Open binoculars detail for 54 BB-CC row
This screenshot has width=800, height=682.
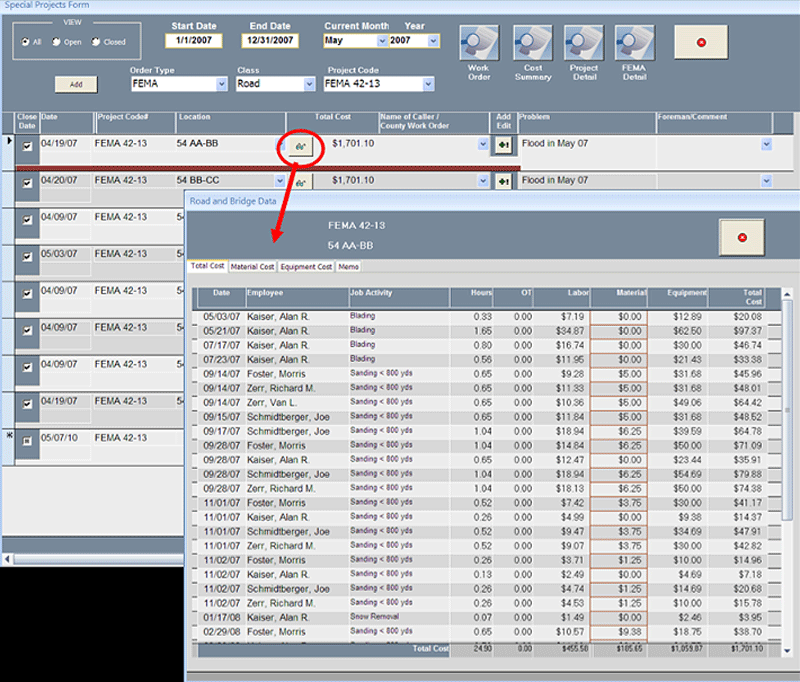click(x=300, y=182)
